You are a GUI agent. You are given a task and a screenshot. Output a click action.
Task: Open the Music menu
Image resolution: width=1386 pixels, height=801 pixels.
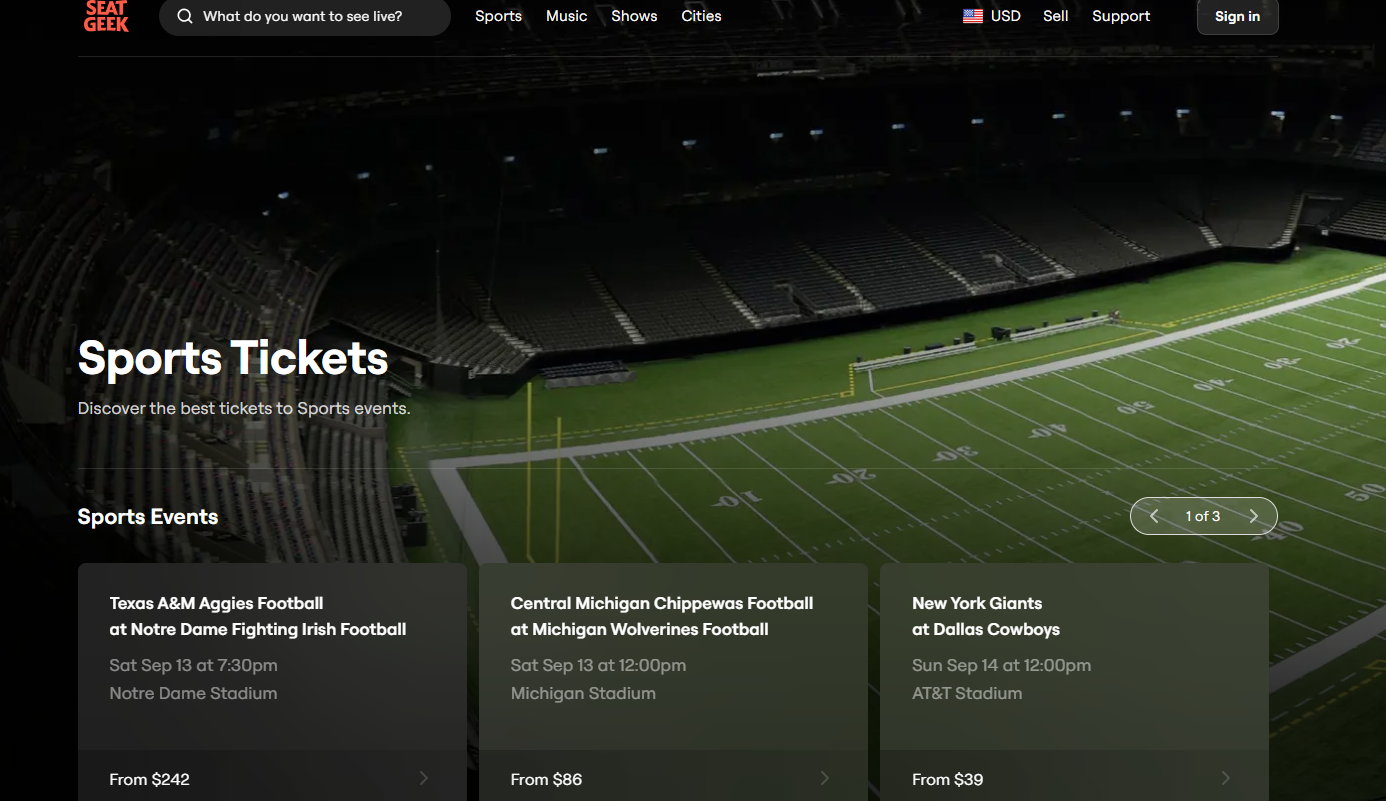tap(567, 16)
